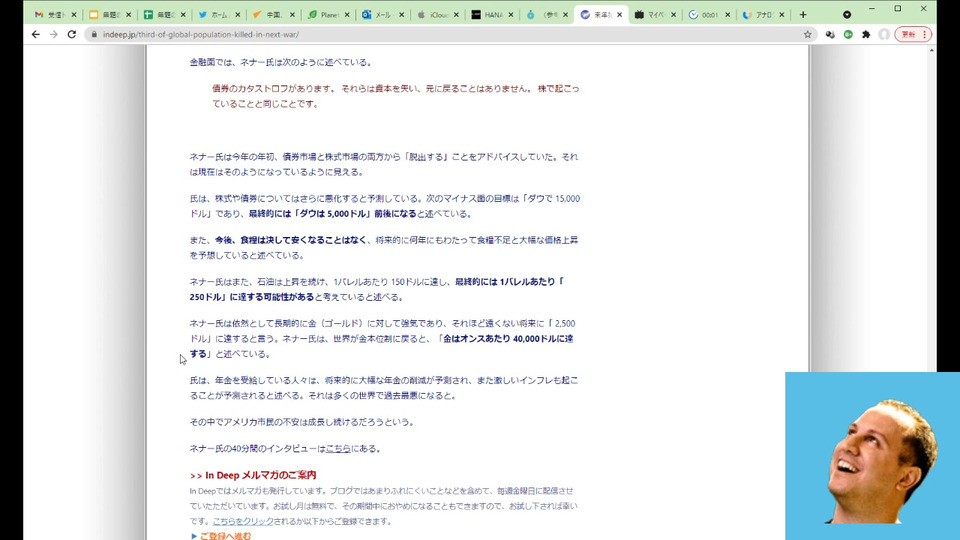Follow the ご登録へ進む link
Screen dimensions: 960x540
[x=225, y=536]
